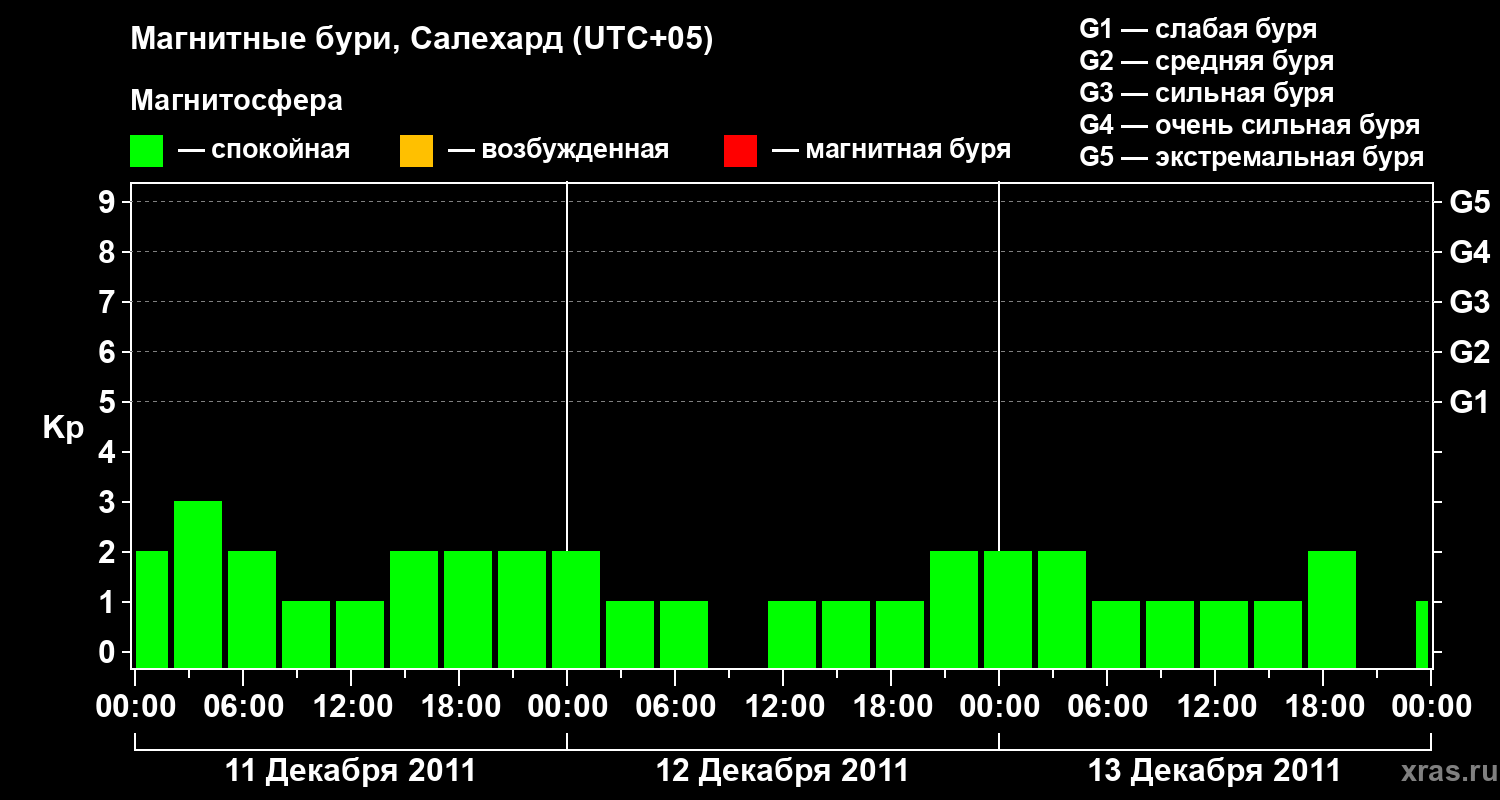Screen dimensions: 1500x800
Task: Click the 'Магнитосфера' legend heading
Action: tap(237, 101)
